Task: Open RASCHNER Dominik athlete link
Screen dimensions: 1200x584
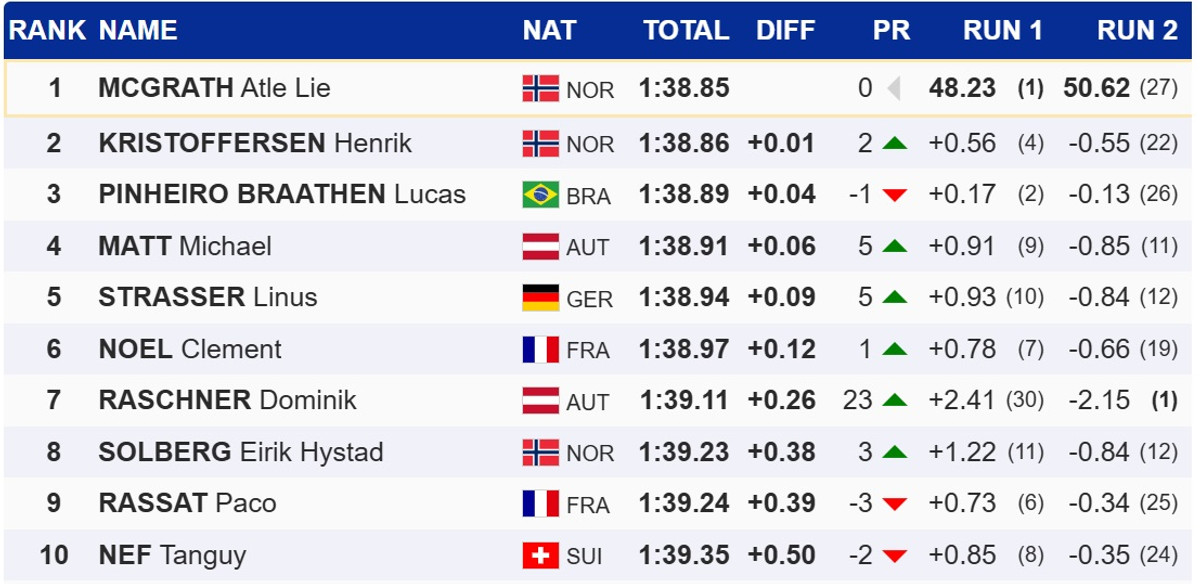Action: [227, 401]
